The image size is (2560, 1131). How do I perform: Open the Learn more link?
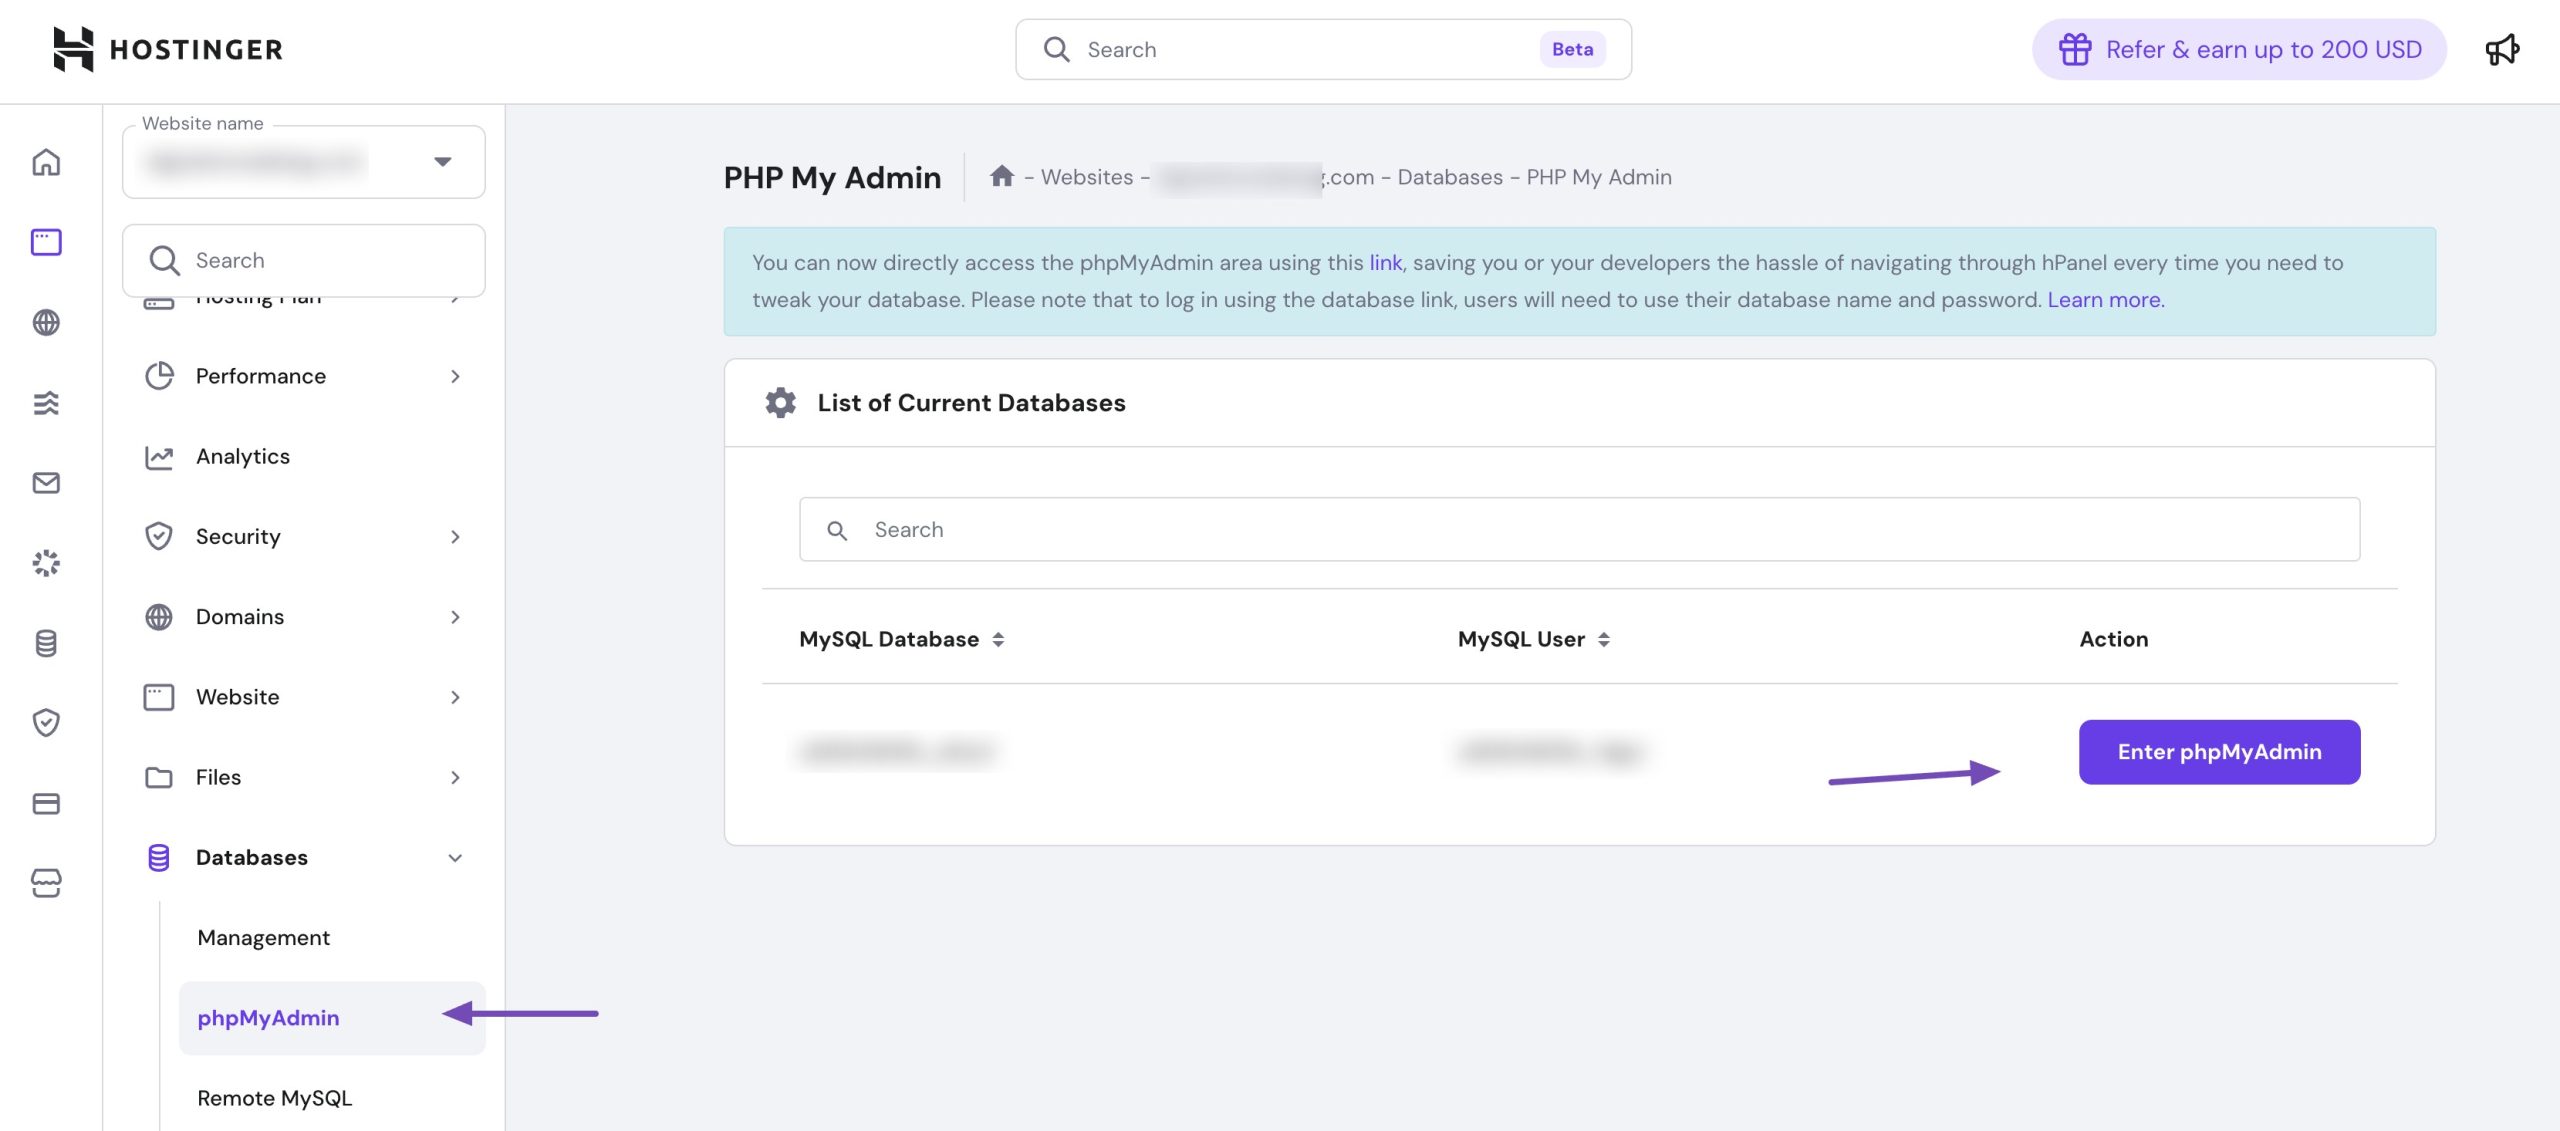pos(2105,300)
